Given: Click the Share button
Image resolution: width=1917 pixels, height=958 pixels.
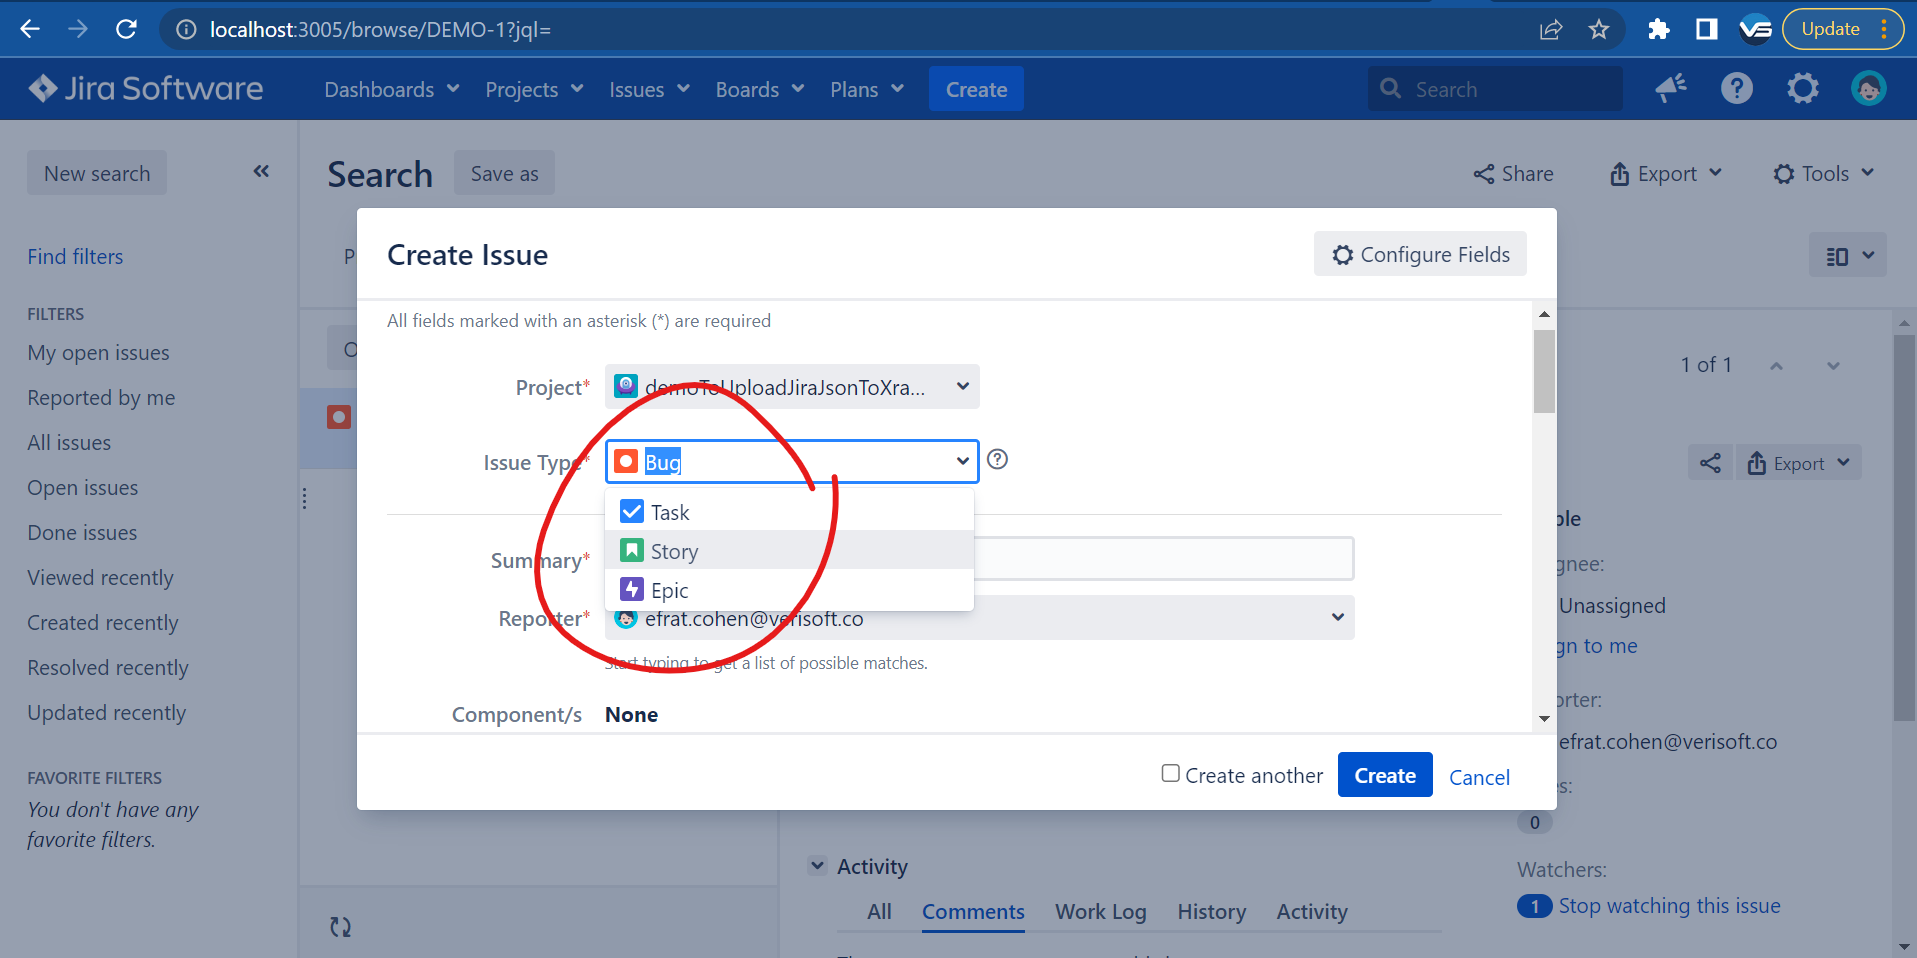Looking at the screenshot, I should [x=1513, y=174].
